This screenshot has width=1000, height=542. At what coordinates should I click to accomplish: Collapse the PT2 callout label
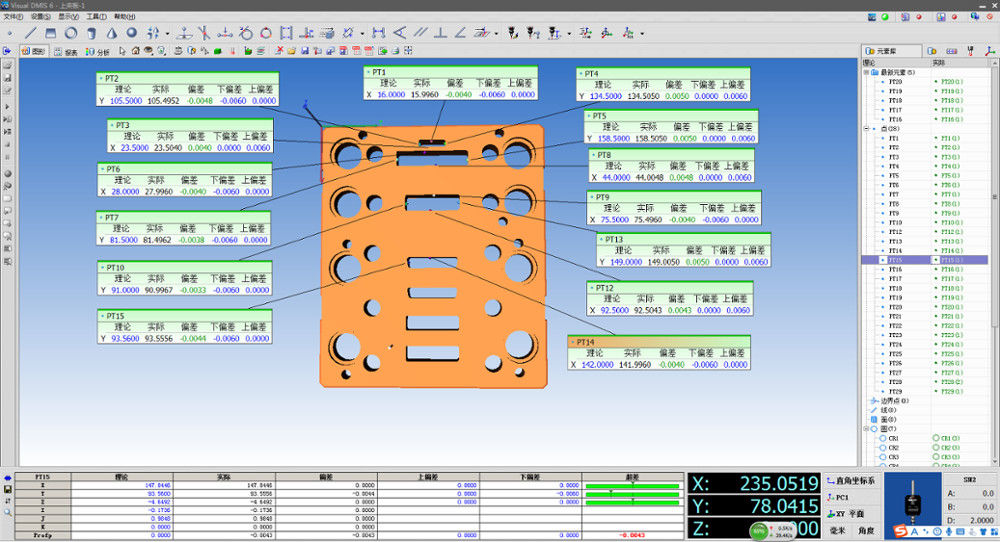pyautogui.click(x=101, y=78)
